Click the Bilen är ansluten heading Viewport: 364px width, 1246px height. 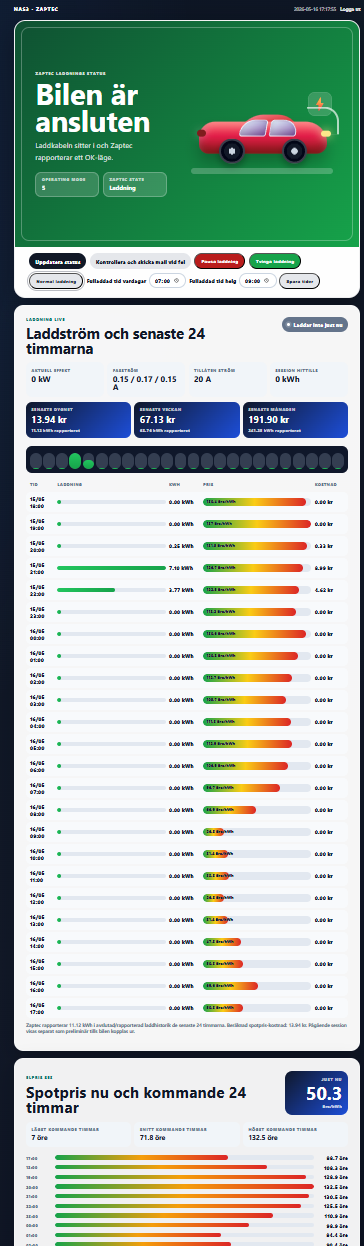pyautogui.click(x=93, y=108)
